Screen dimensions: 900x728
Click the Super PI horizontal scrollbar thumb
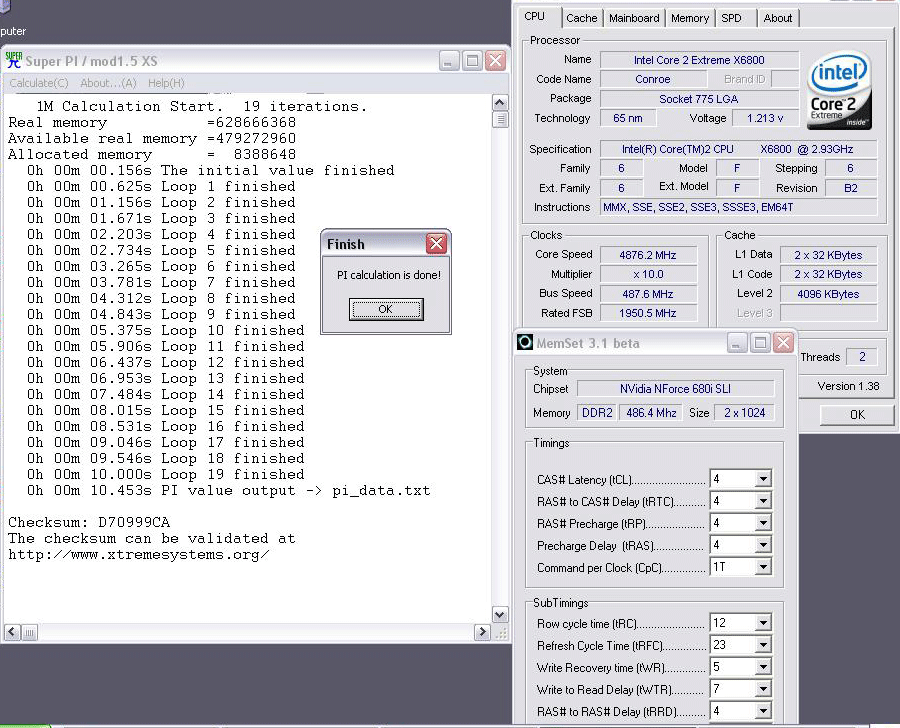coord(30,632)
